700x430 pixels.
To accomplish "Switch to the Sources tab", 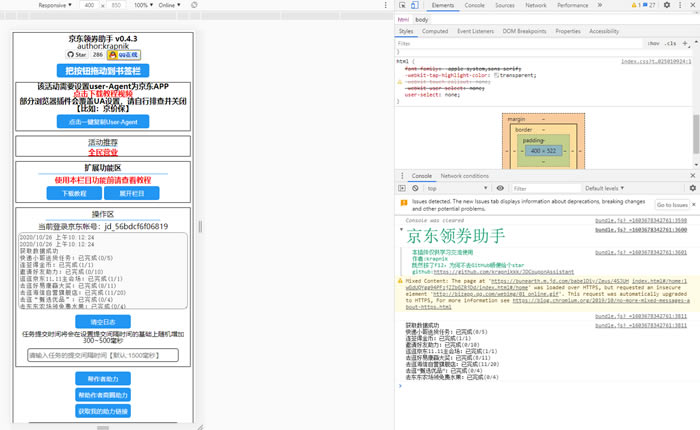I will pyautogui.click(x=505, y=5).
